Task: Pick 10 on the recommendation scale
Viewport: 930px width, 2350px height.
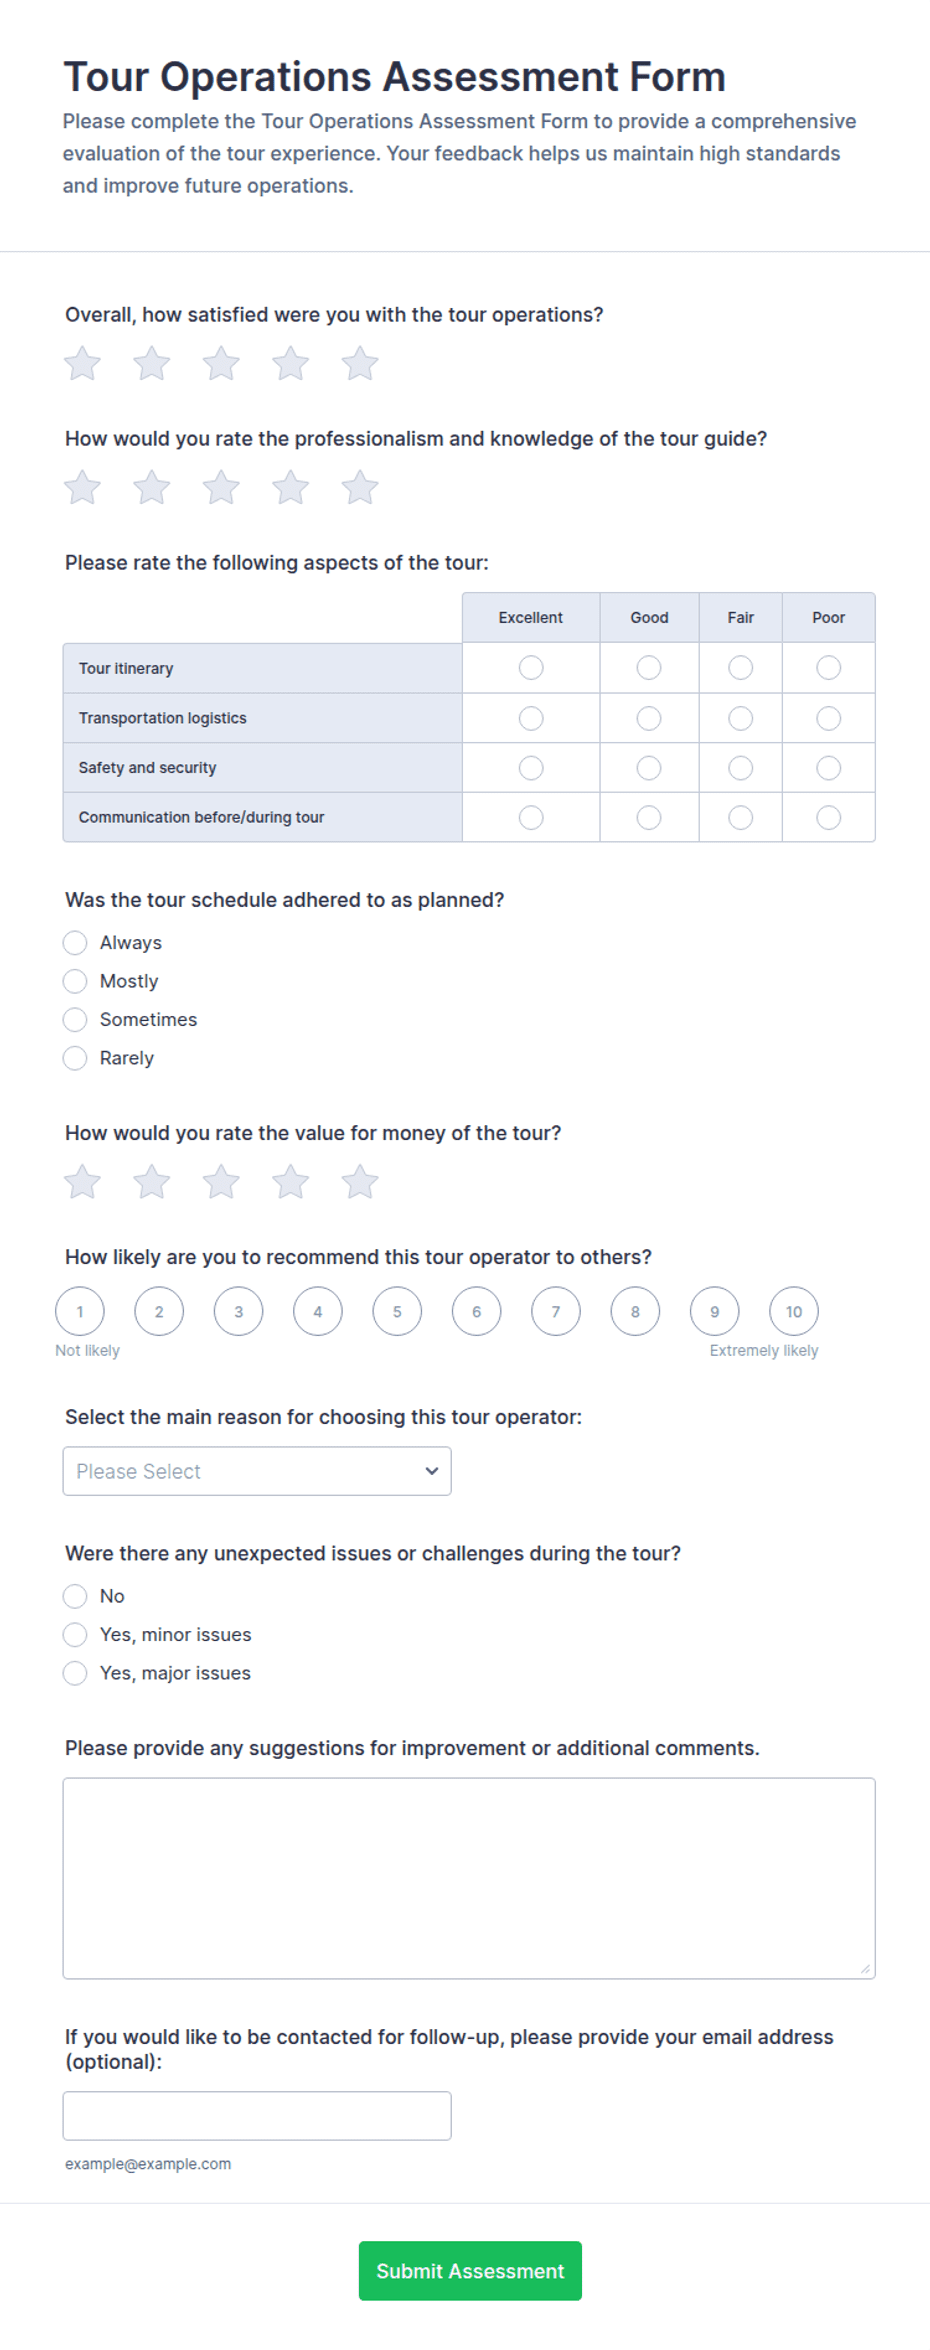Action: click(x=794, y=1311)
